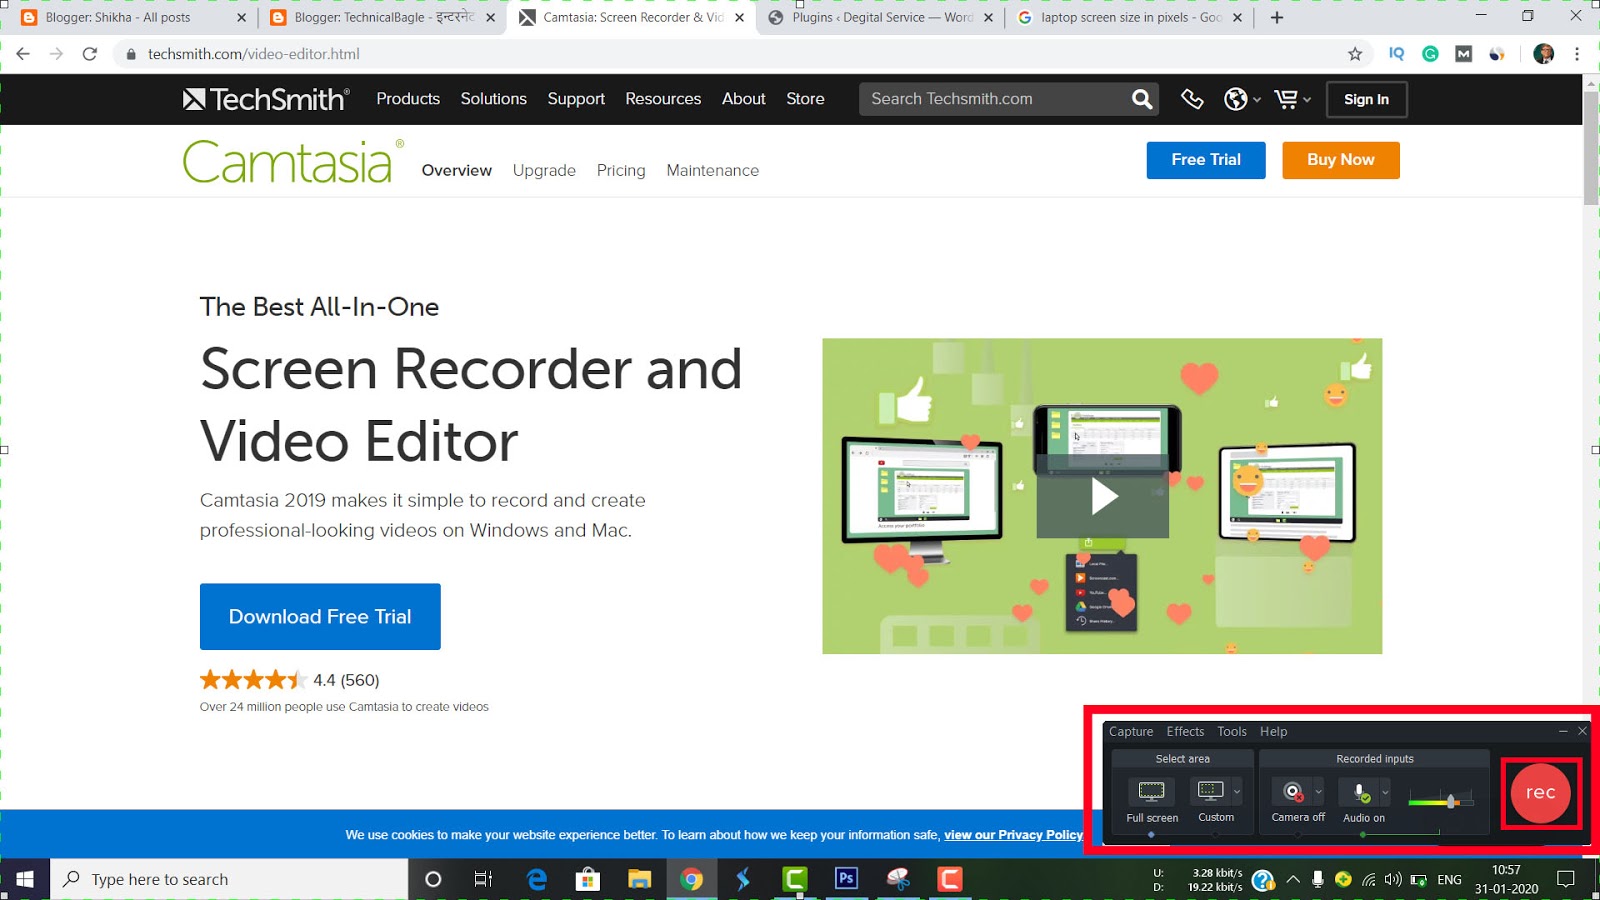This screenshot has height=900, width=1600.
Task: Click the Buy Now button
Action: [1340, 160]
